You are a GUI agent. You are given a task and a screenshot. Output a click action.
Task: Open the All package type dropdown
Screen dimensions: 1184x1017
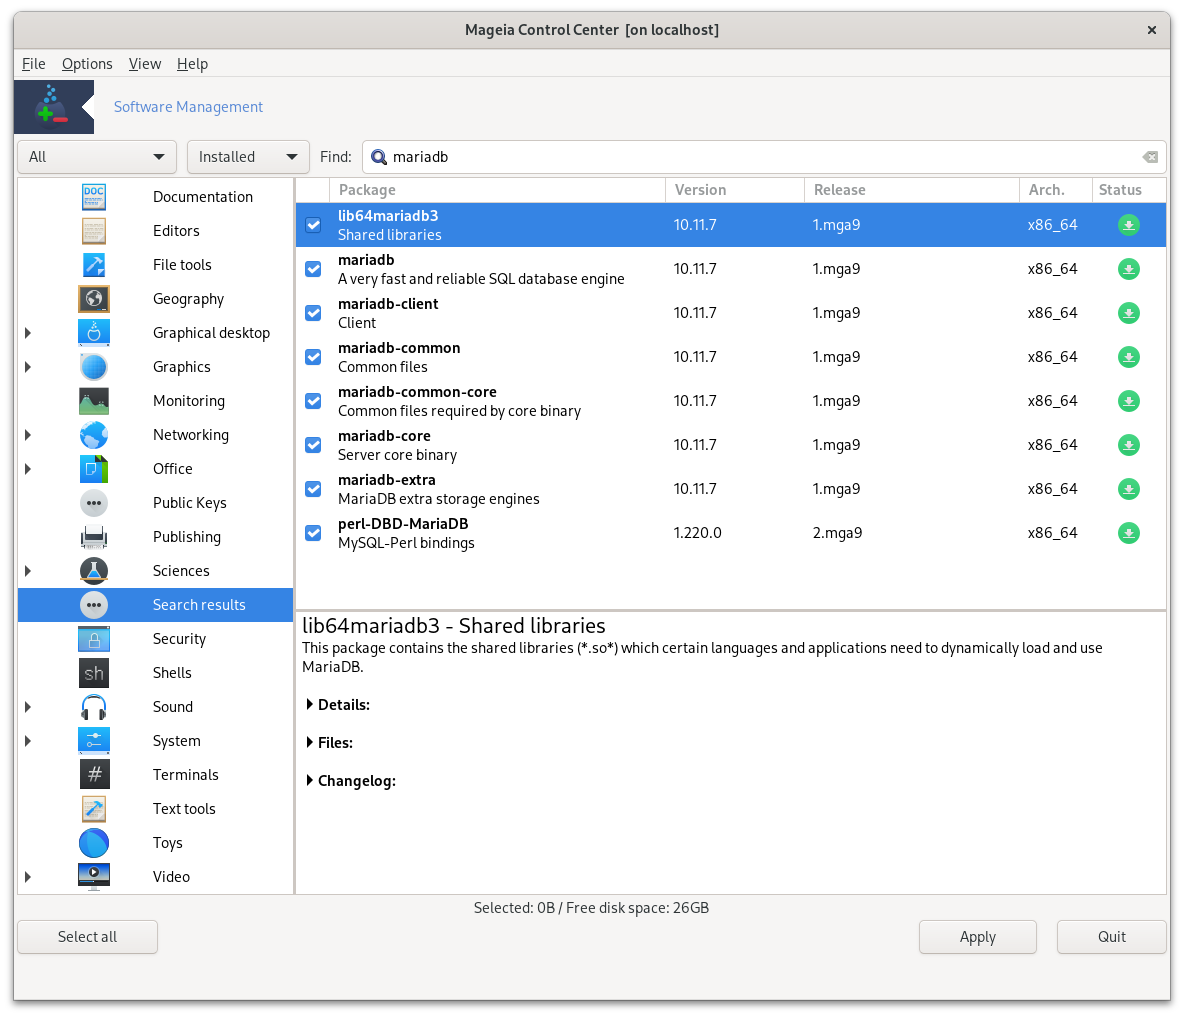click(97, 157)
